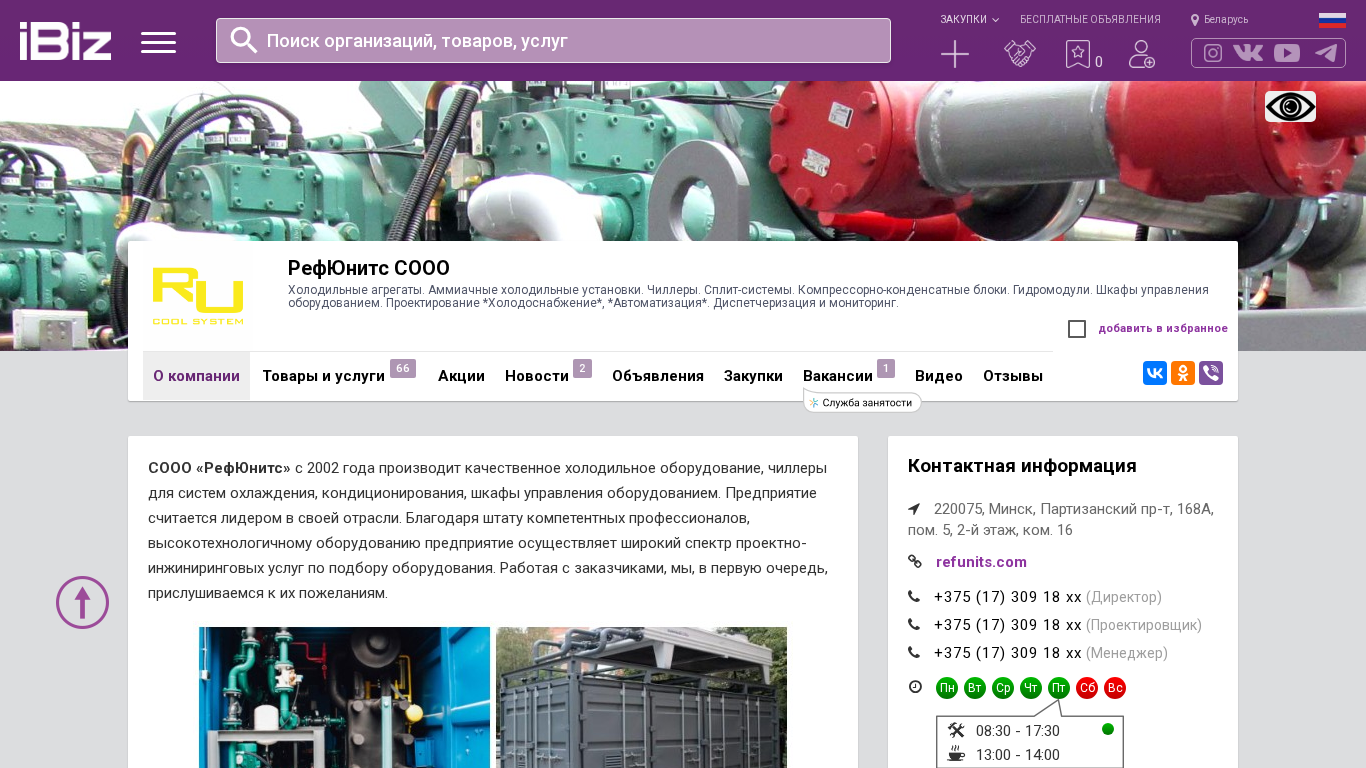Select Sunday 'Вс' schedule day
Screen dimensions: 1366x768
(x=1115, y=688)
